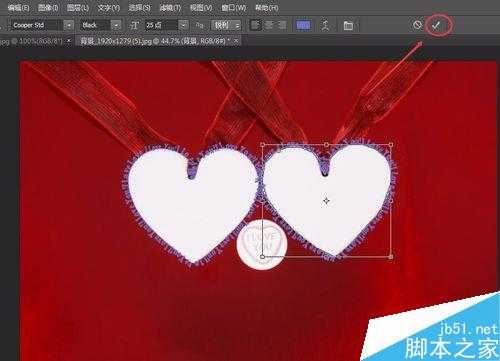Open the 窗口(W) menu
Image resolution: width=500 pixels, height=361 pixels.
[234, 8]
